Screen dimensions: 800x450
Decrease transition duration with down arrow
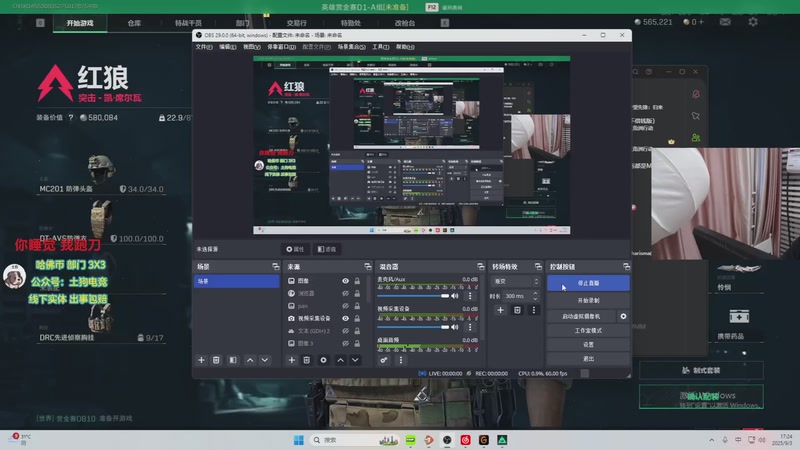pyautogui.click(x=535, y=298)
